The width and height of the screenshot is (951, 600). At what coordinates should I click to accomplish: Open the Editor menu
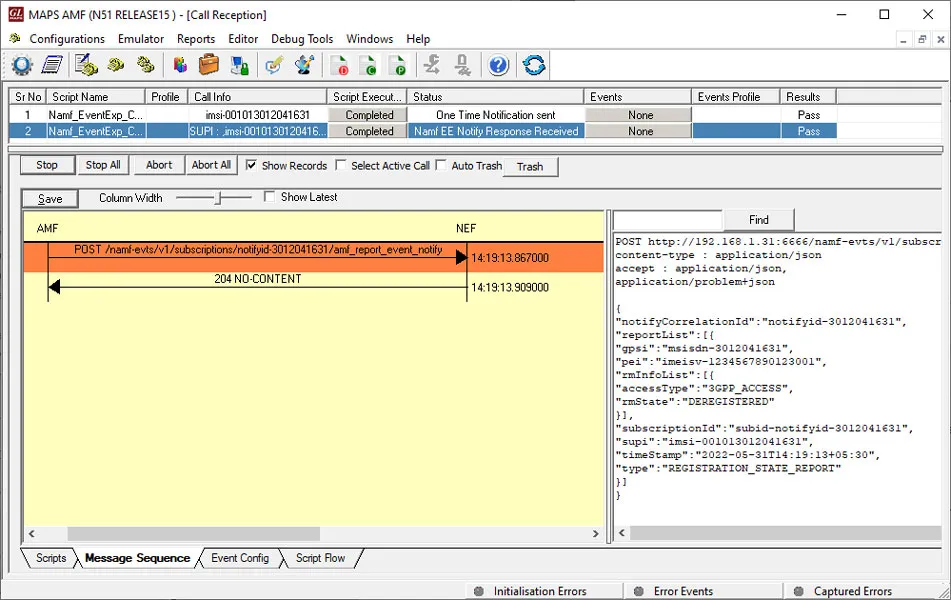point(243,39)
